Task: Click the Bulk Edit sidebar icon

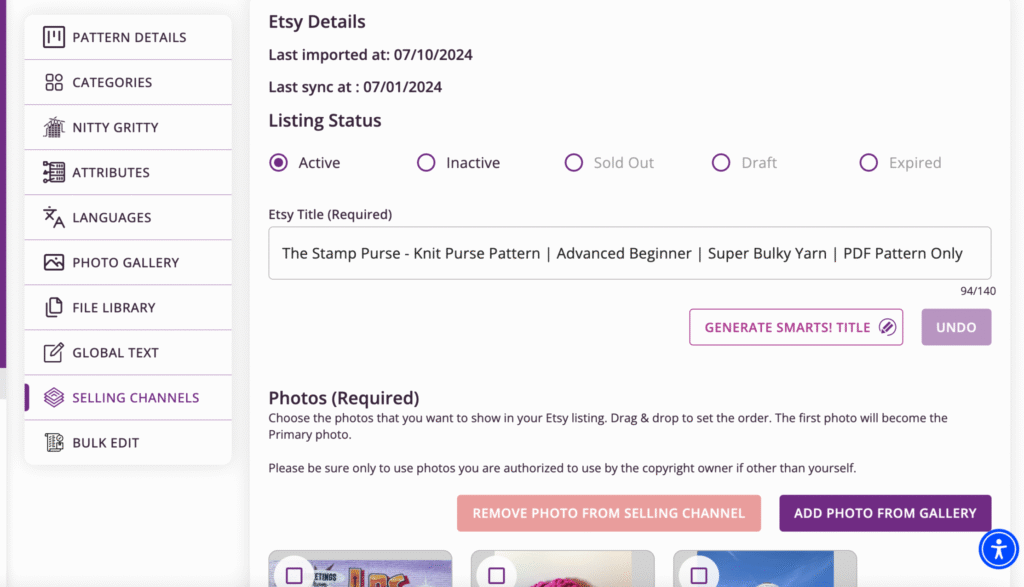Action: [x=54, y=443]
